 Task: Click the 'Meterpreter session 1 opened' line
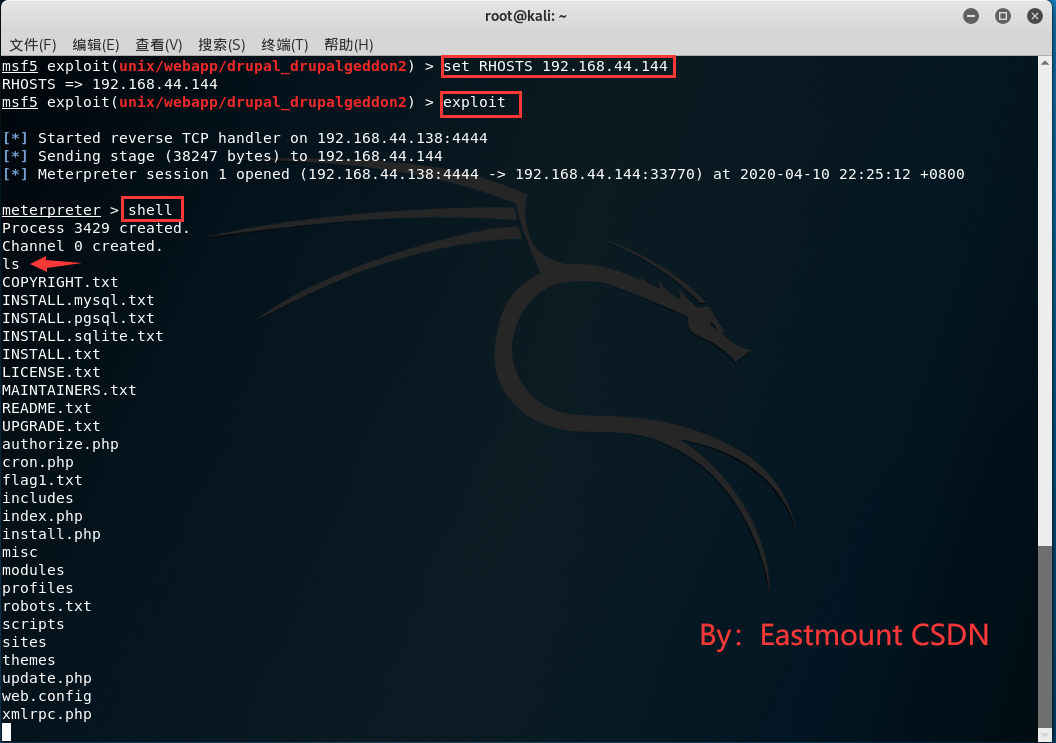(x=483, y=174)
